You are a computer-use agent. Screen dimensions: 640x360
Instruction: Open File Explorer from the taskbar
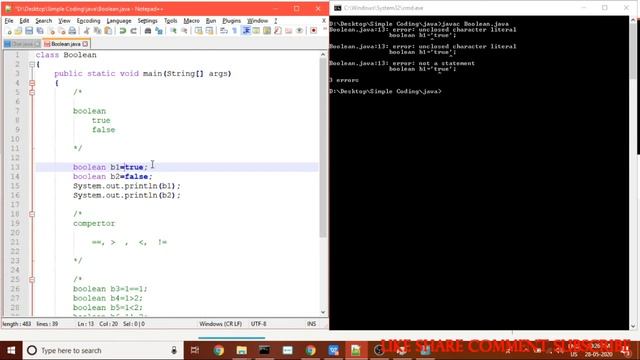coord(242,350)
